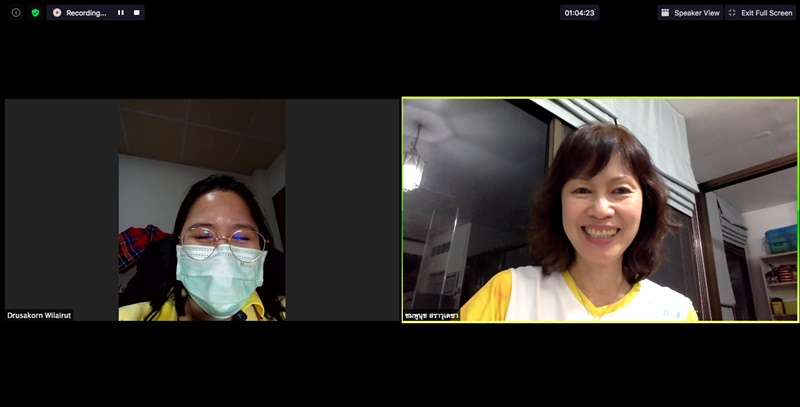Click the Speaker View grid icon

pos(665,13)
